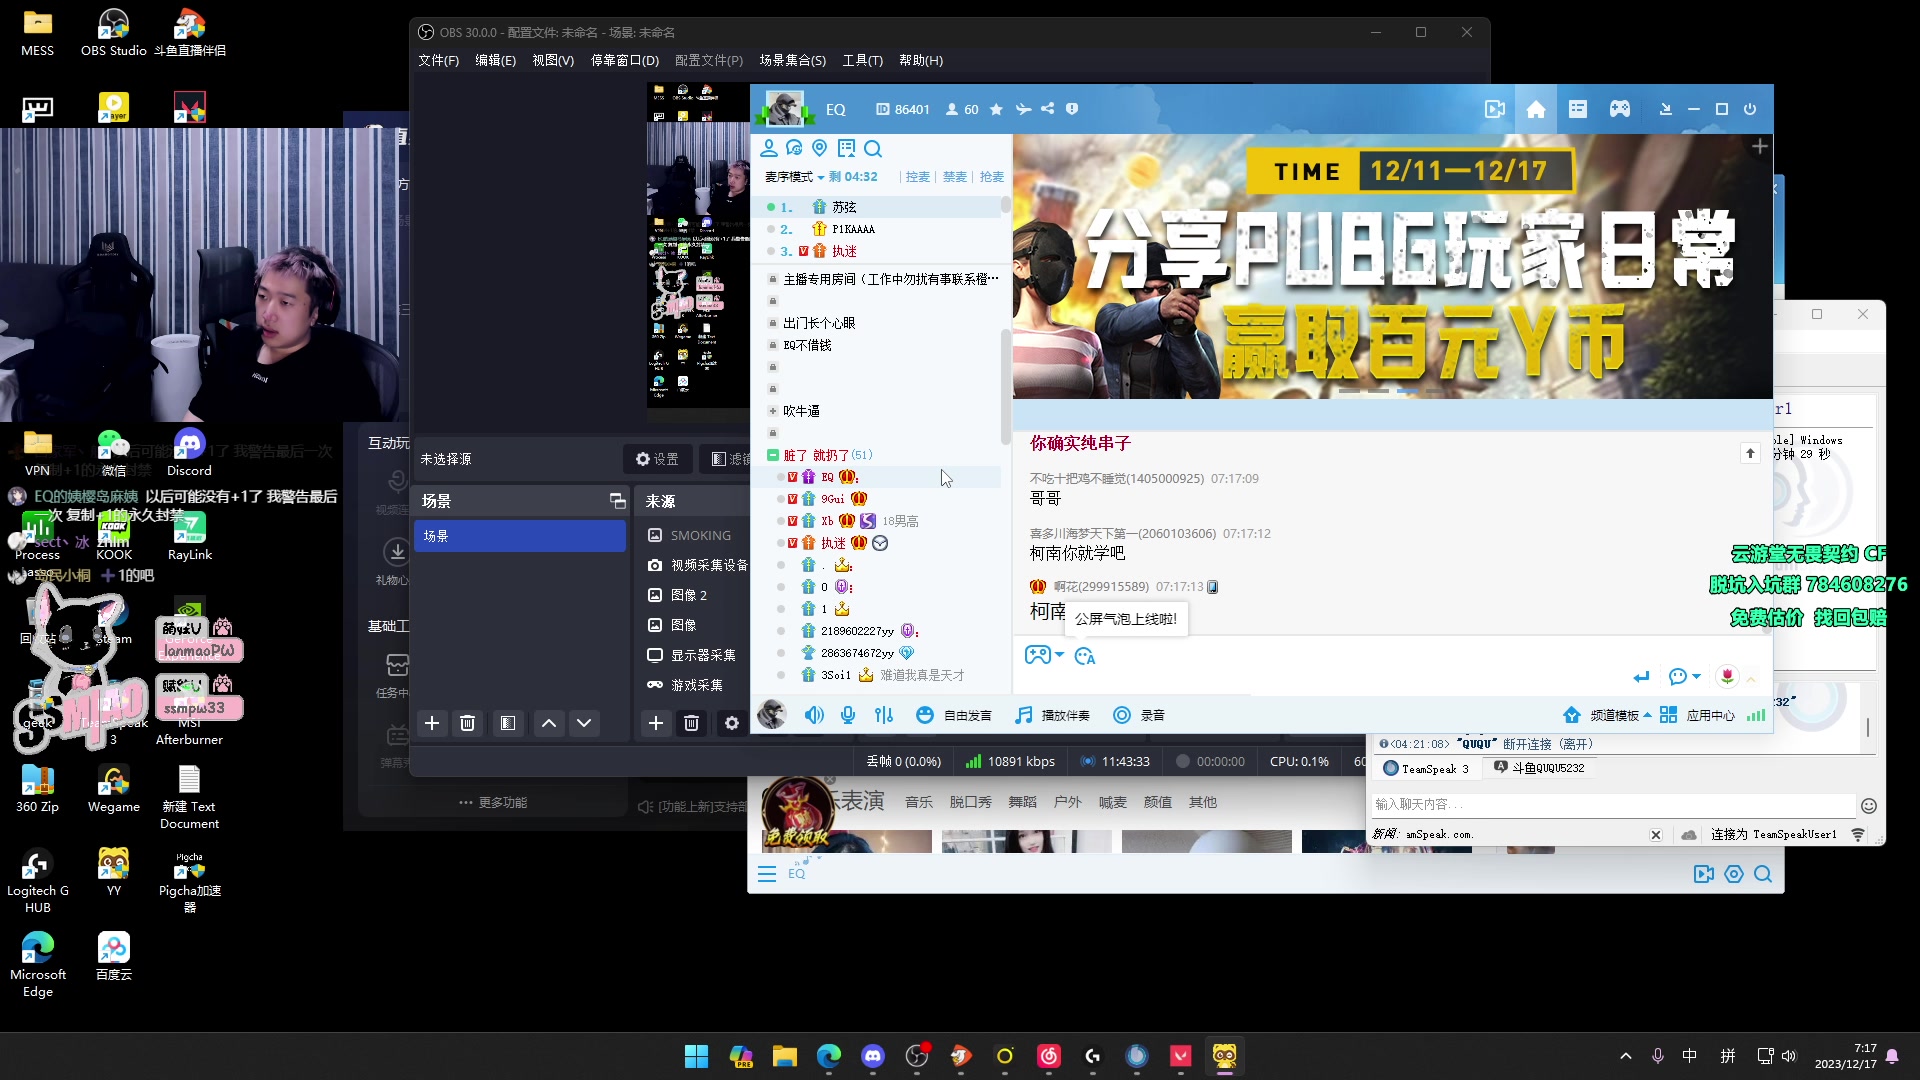The image size is (1920, 1080).
Task: Expand the 吹牛逼 channel
Action: 772,411
